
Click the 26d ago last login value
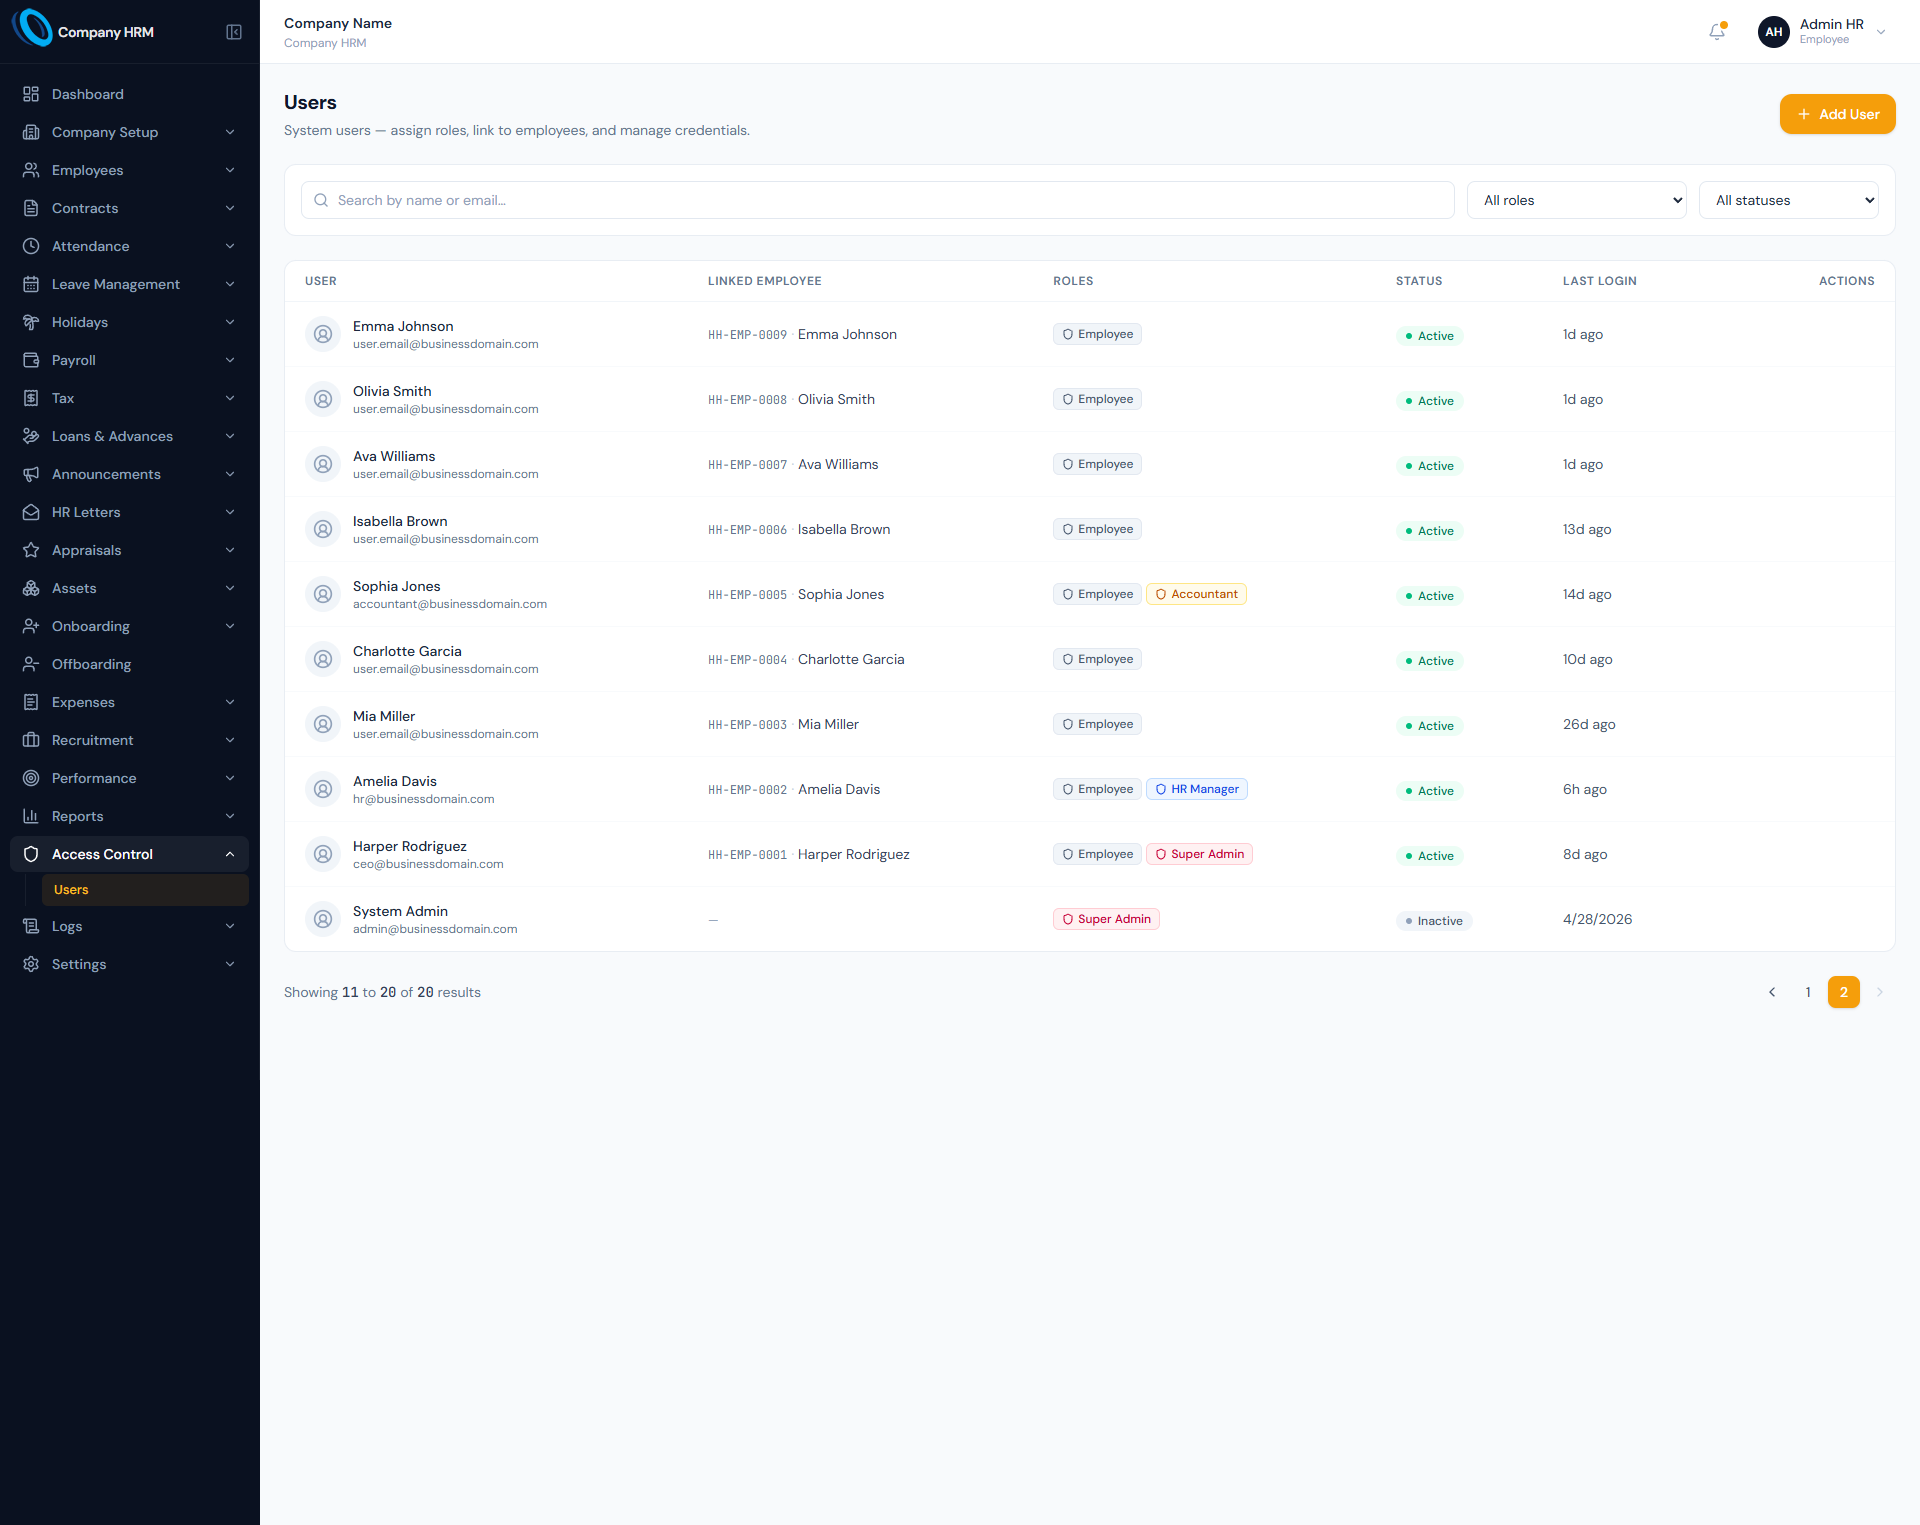coord(1589,724)
